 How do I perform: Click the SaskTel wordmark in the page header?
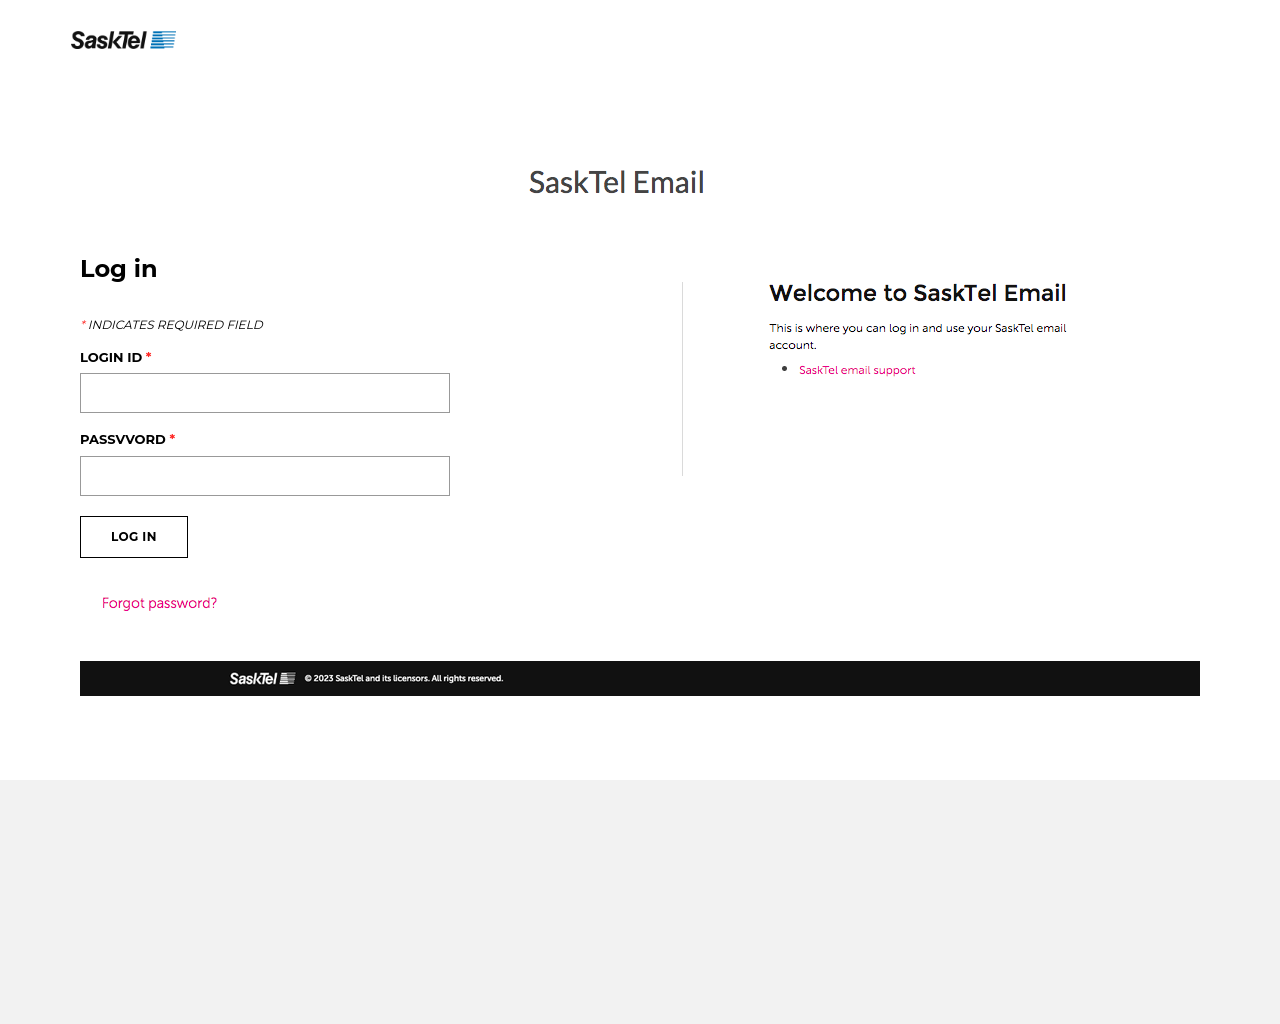tap(108, 40)
